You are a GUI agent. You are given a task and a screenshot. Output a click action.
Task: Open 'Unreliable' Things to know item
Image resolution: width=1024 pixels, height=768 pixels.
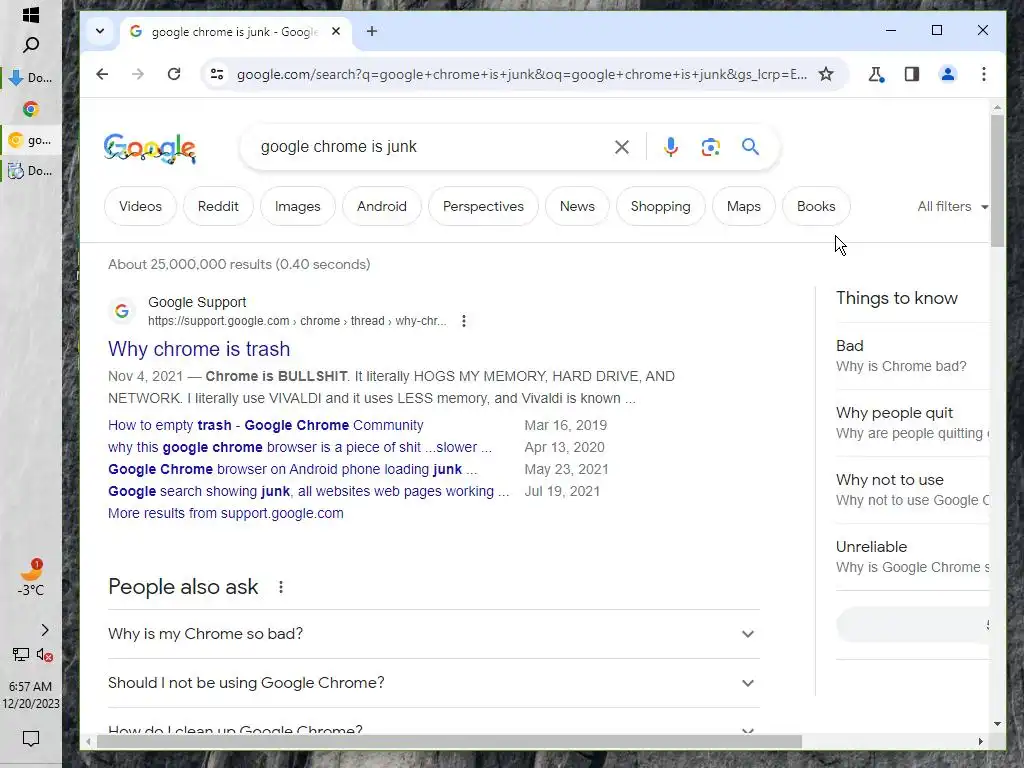(912, 557)
